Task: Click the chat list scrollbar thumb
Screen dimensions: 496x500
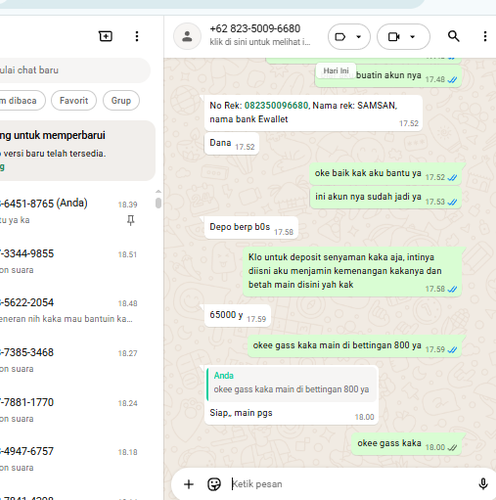Action: [x=158, y=203]
